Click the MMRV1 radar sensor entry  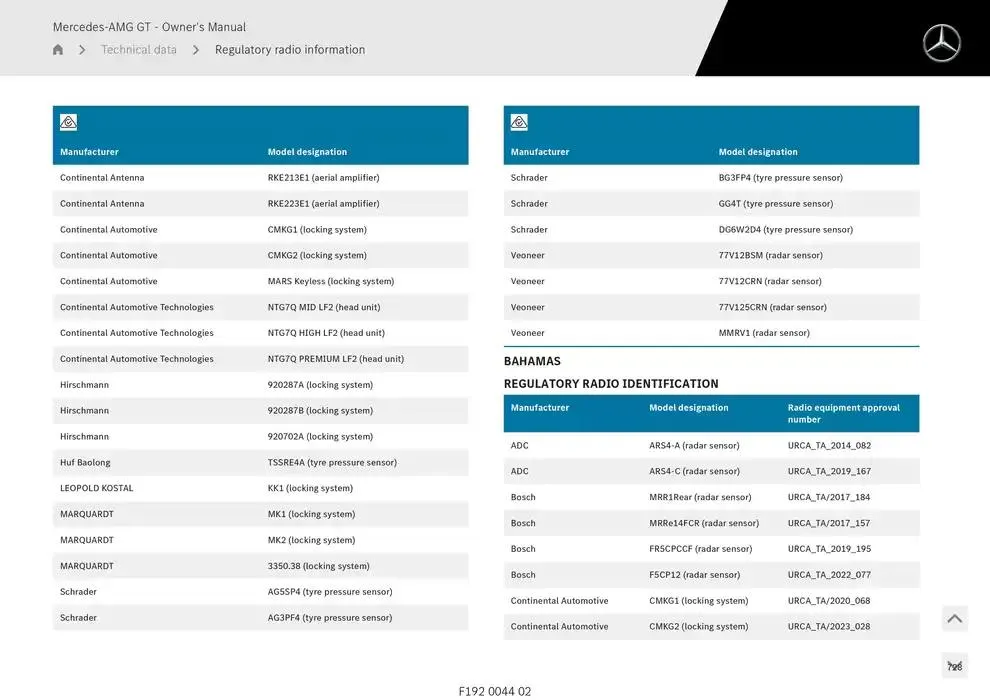(764, 333)
